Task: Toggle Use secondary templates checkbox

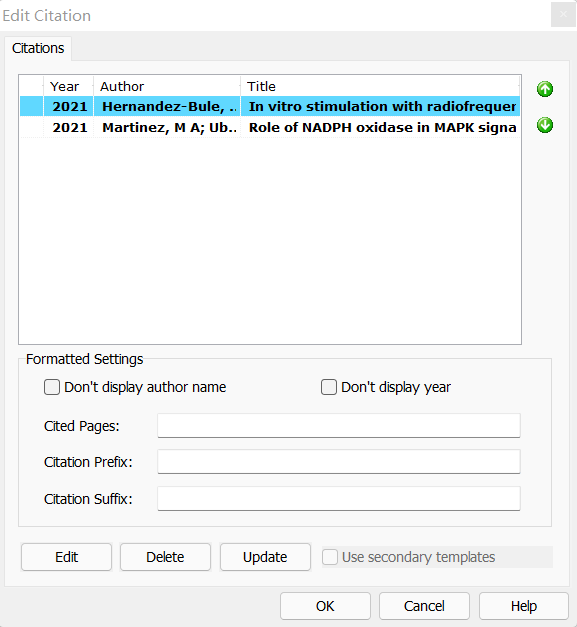Action: point(330,557)
